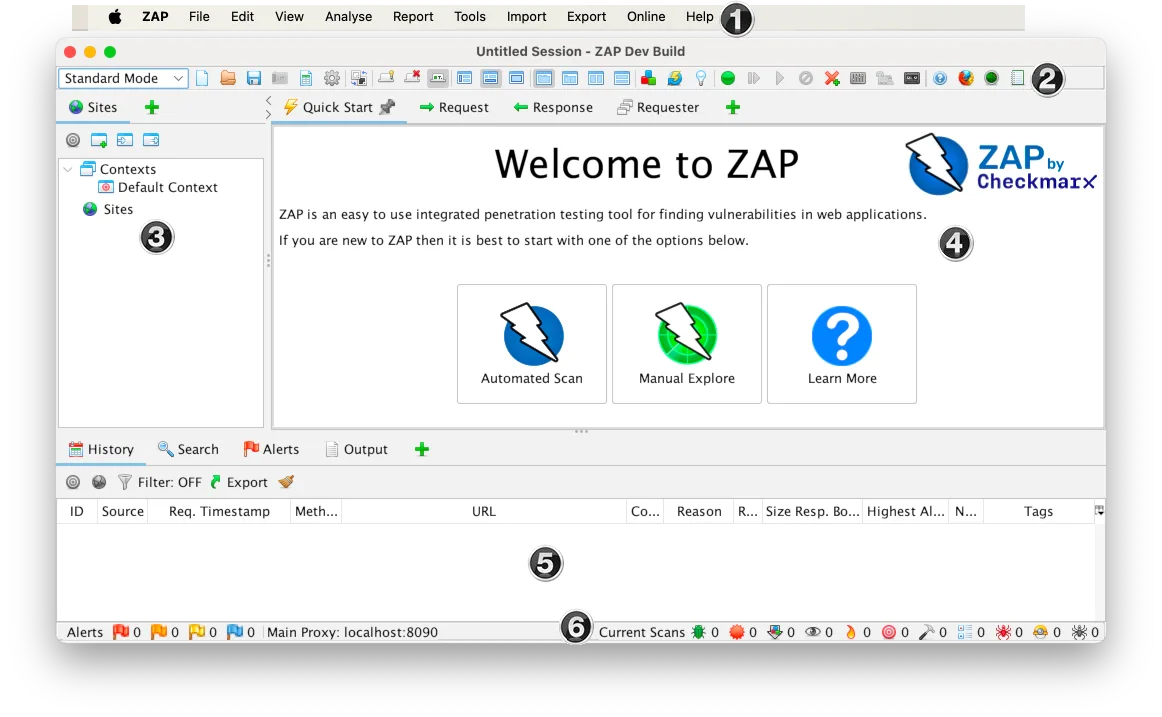Enable break on all requests green toggle
Viewport: 1162px width, 717px height.
click(729, 77)
